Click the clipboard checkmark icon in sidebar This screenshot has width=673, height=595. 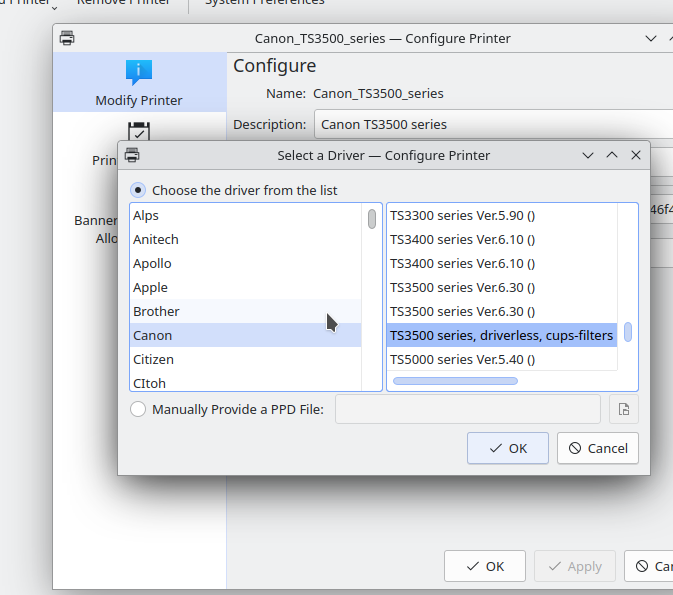point(139,131)
